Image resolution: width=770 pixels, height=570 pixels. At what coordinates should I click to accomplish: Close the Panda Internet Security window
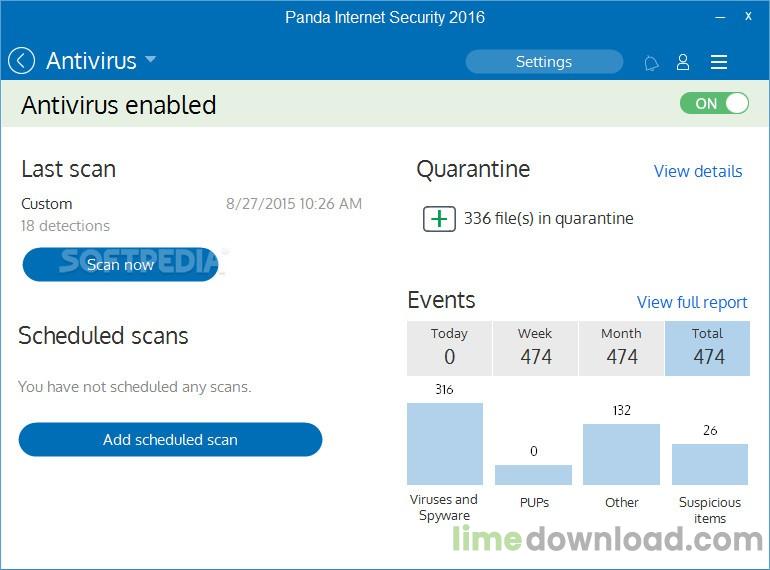coord(748,17)
